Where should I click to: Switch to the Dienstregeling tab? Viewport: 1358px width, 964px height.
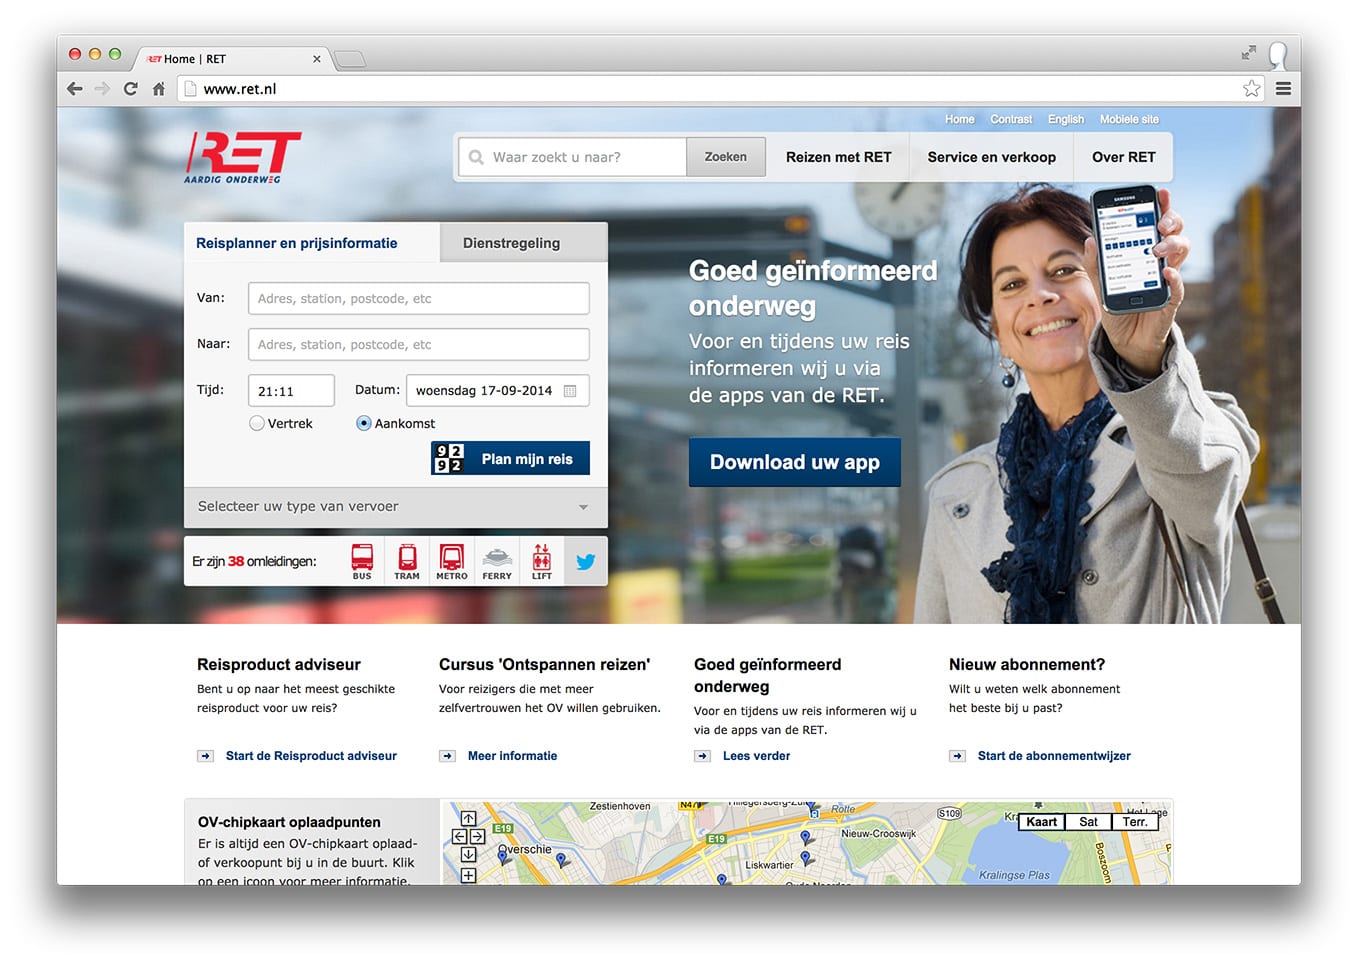511,242
